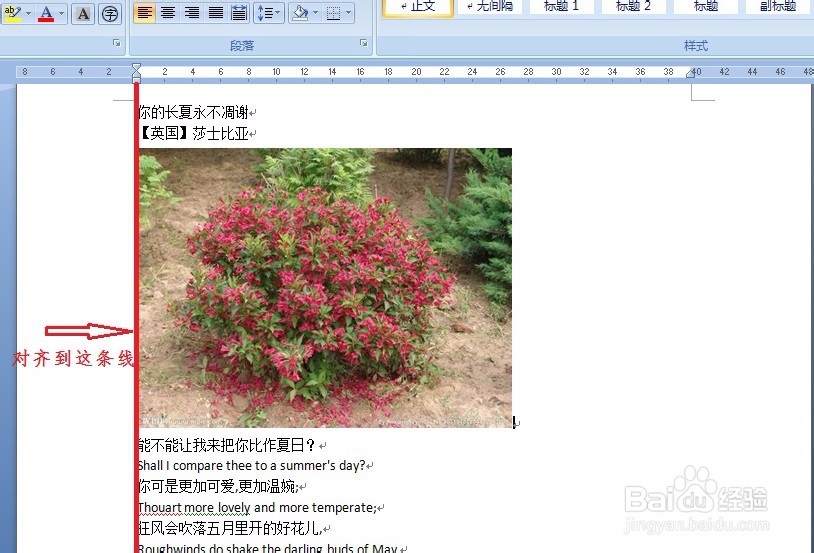The image size is (814, 553).
Task: Click the line 狂风会吹落五月里开的好花儿,
Action: 230,528
